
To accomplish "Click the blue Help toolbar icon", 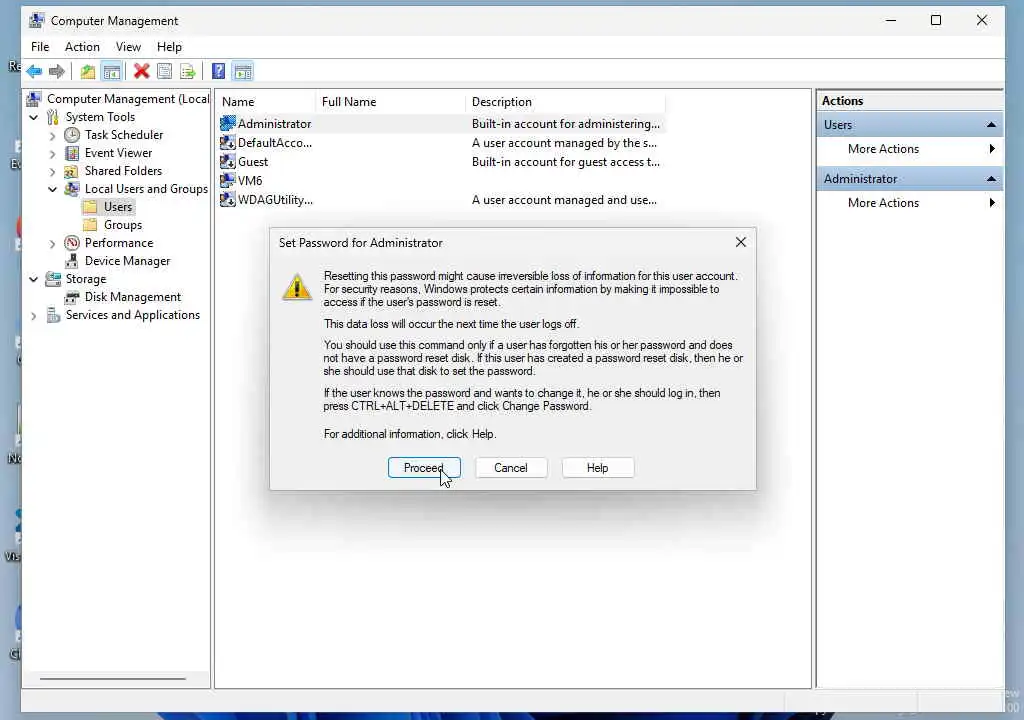I will pyautogui.click(x=219, y=71).
